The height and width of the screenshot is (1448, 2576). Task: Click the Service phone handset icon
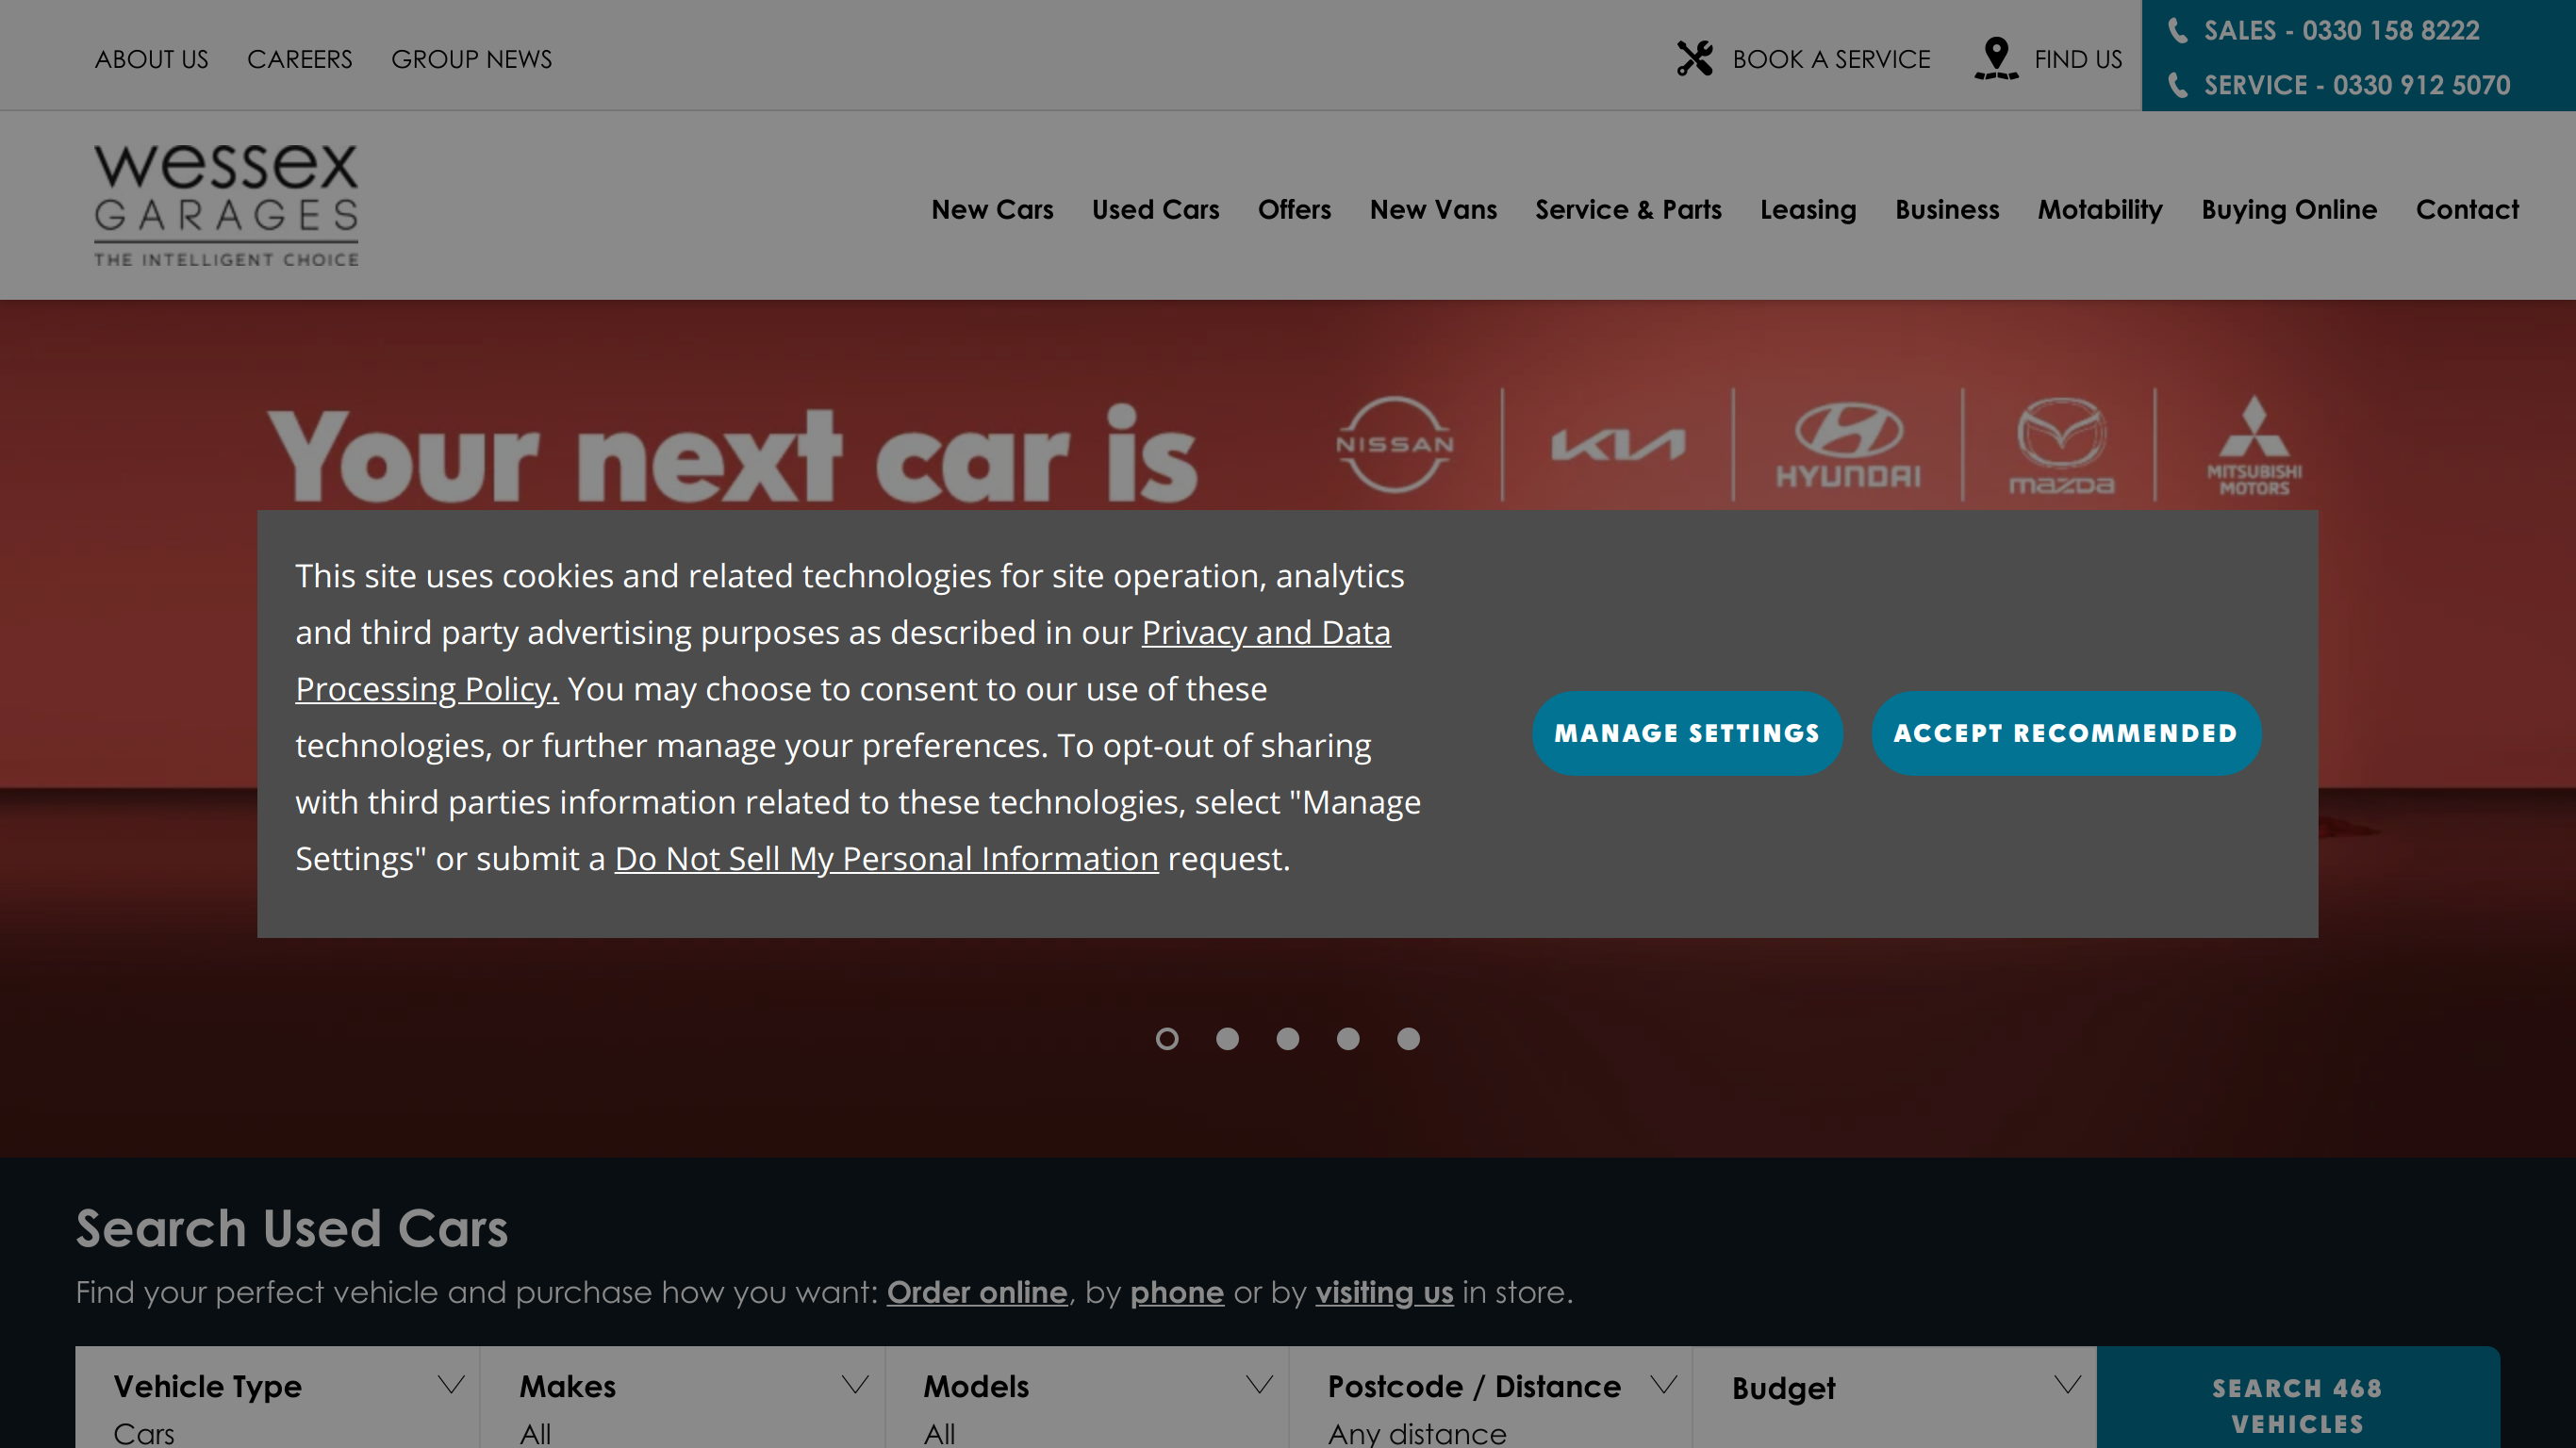pos(2177,85)
